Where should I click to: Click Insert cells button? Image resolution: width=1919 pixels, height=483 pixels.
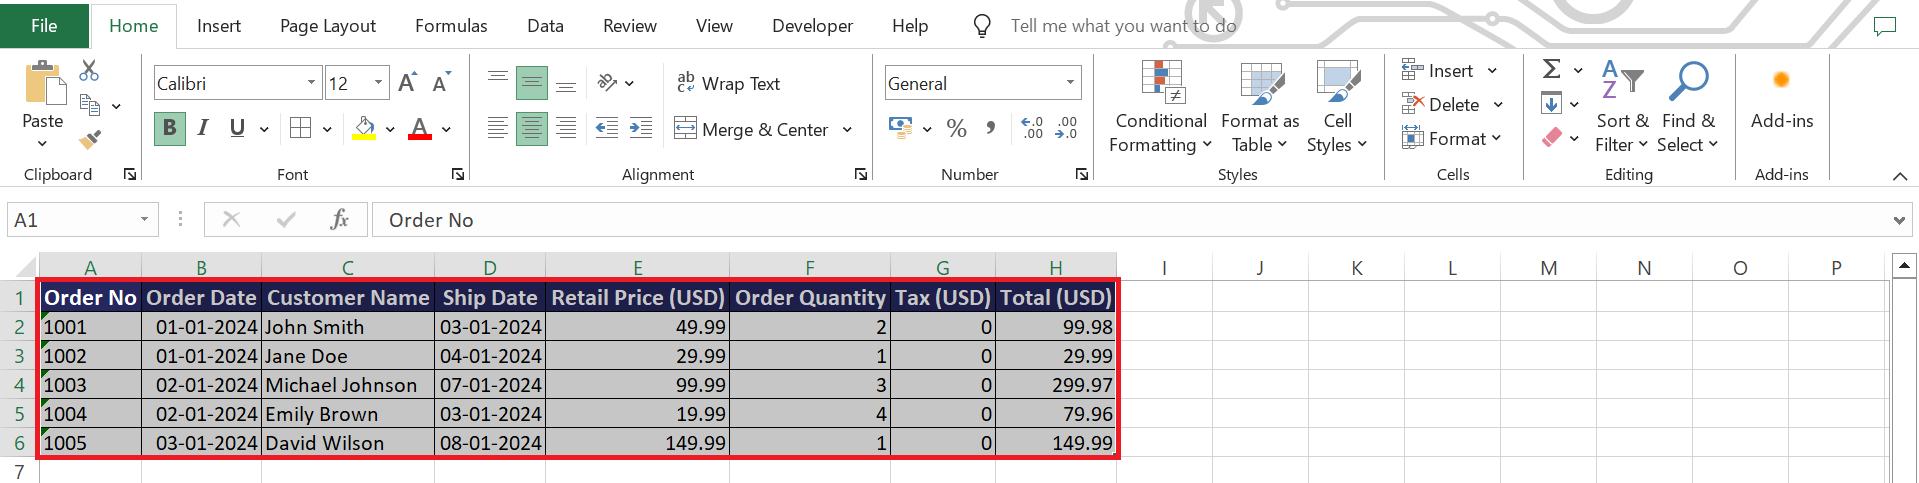point(1437,70)
